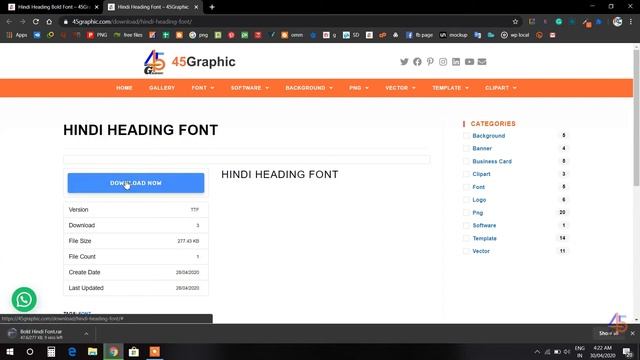This screenshot has height=360, width=640.
Task: Open the Instagram social icon
Action: (x=443, y=62)
